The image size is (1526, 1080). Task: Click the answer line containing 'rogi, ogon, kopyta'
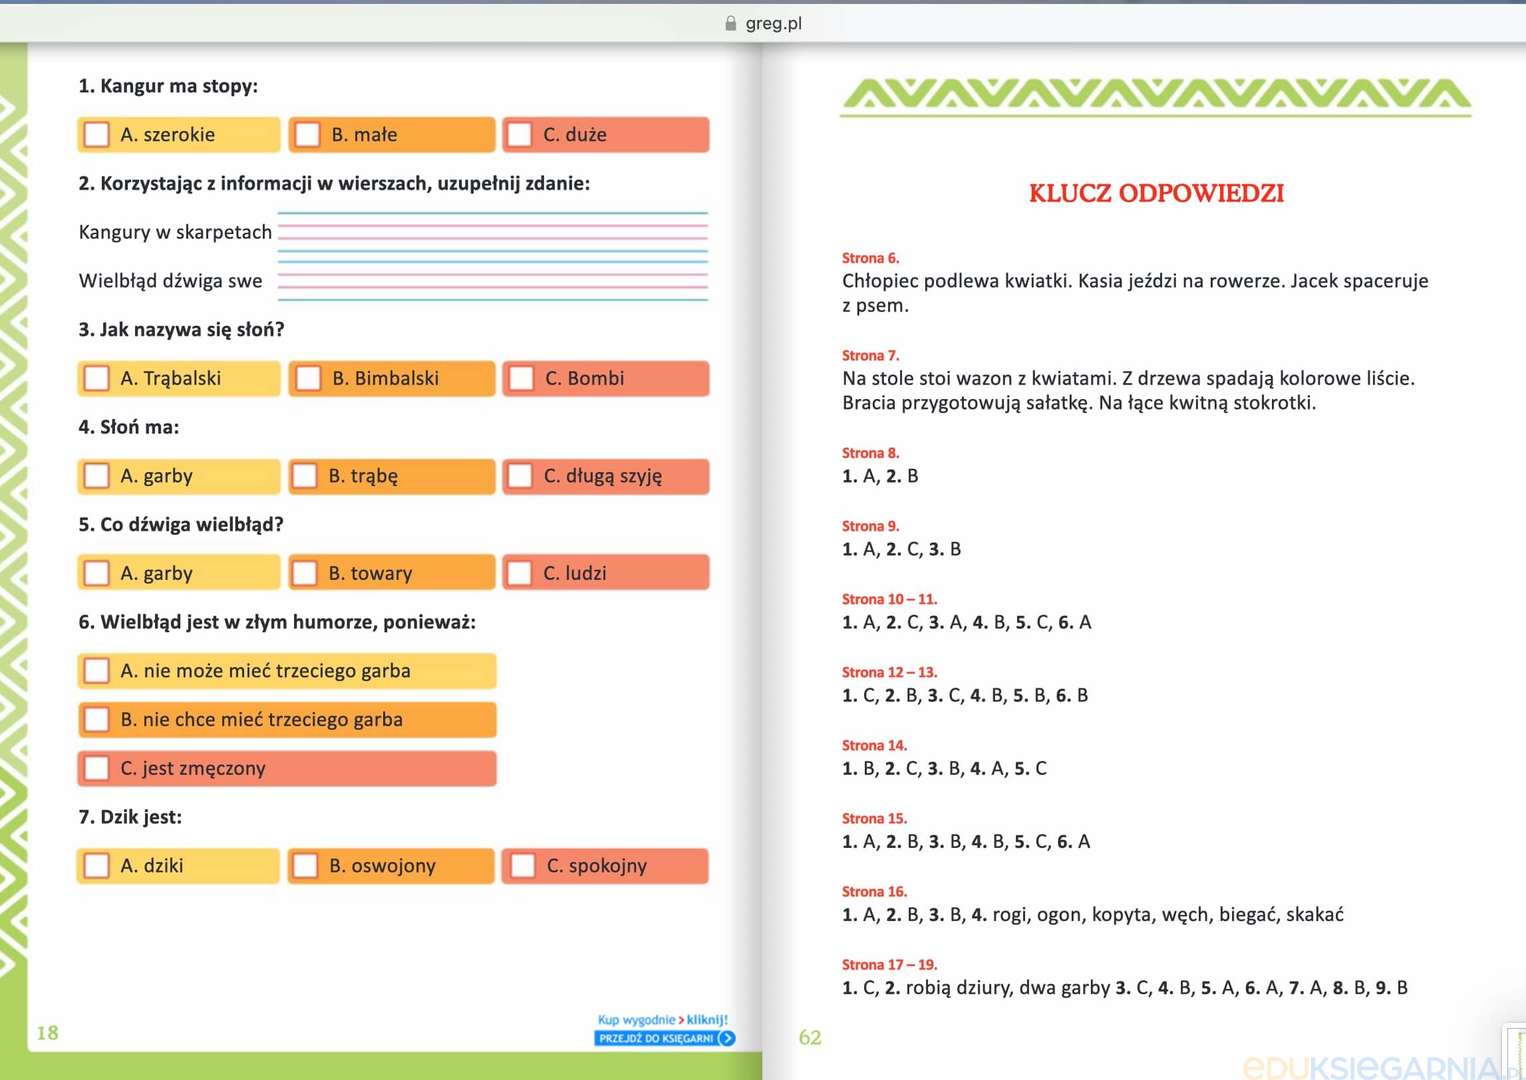pos(1093,915)
